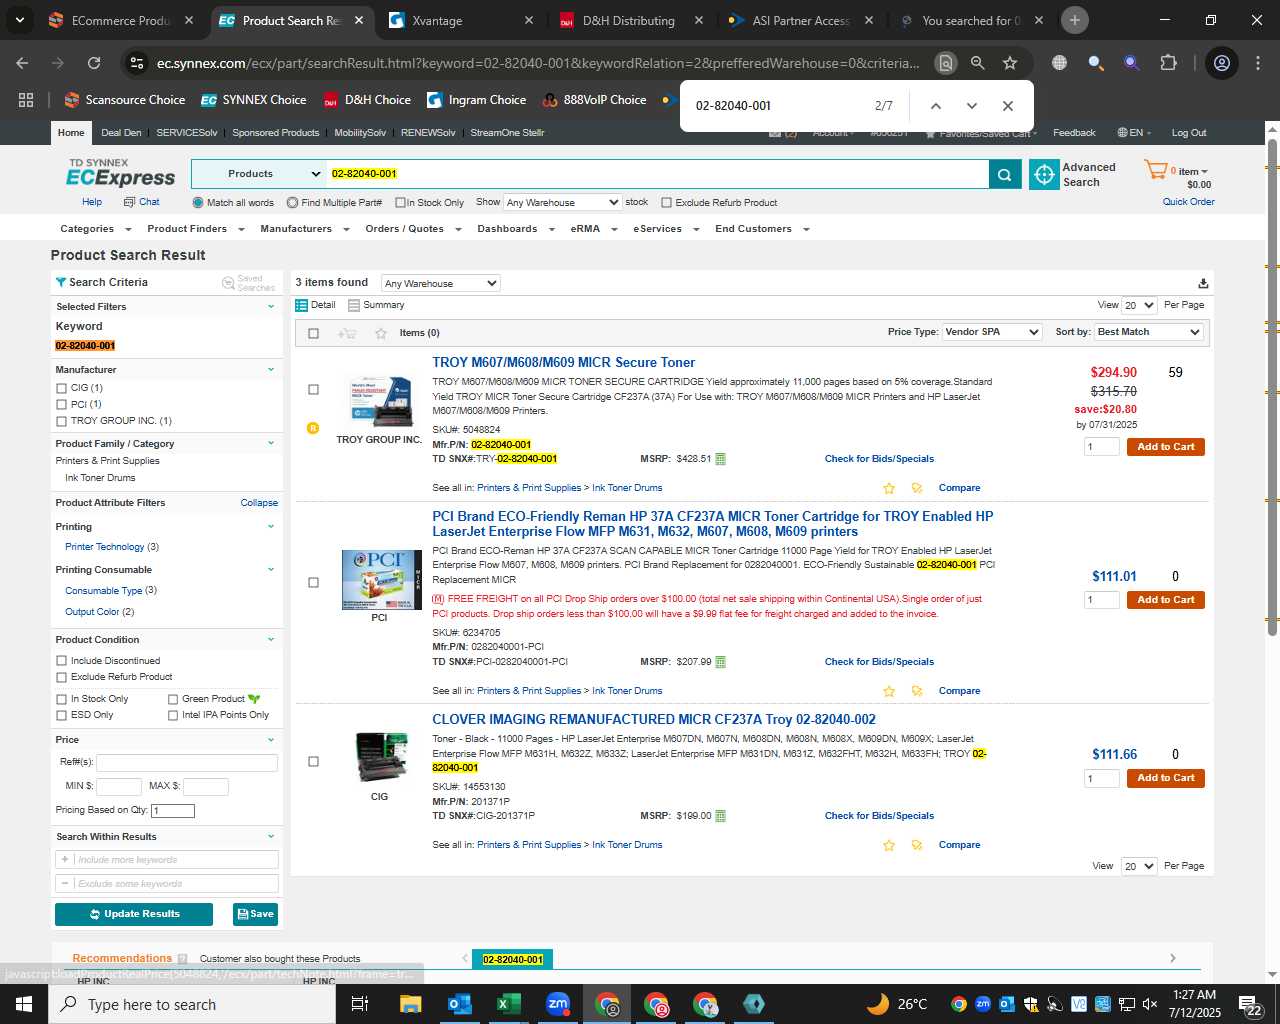Click Save search button

(255, 914)
